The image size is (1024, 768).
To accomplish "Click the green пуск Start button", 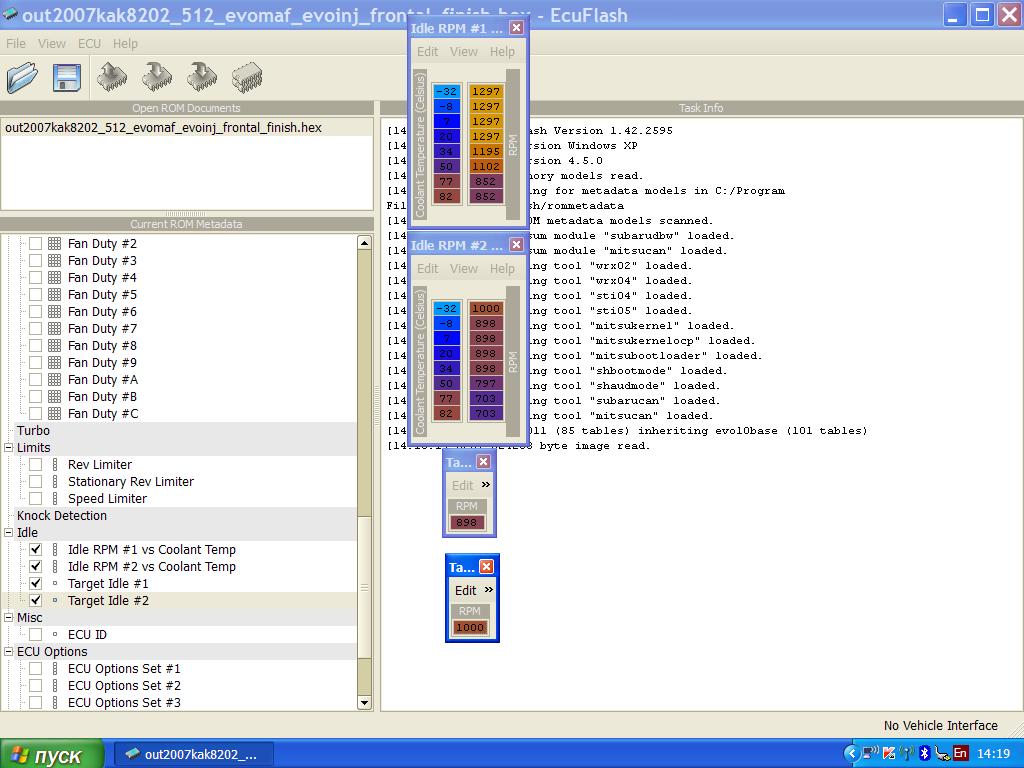I will coord(52,754).
